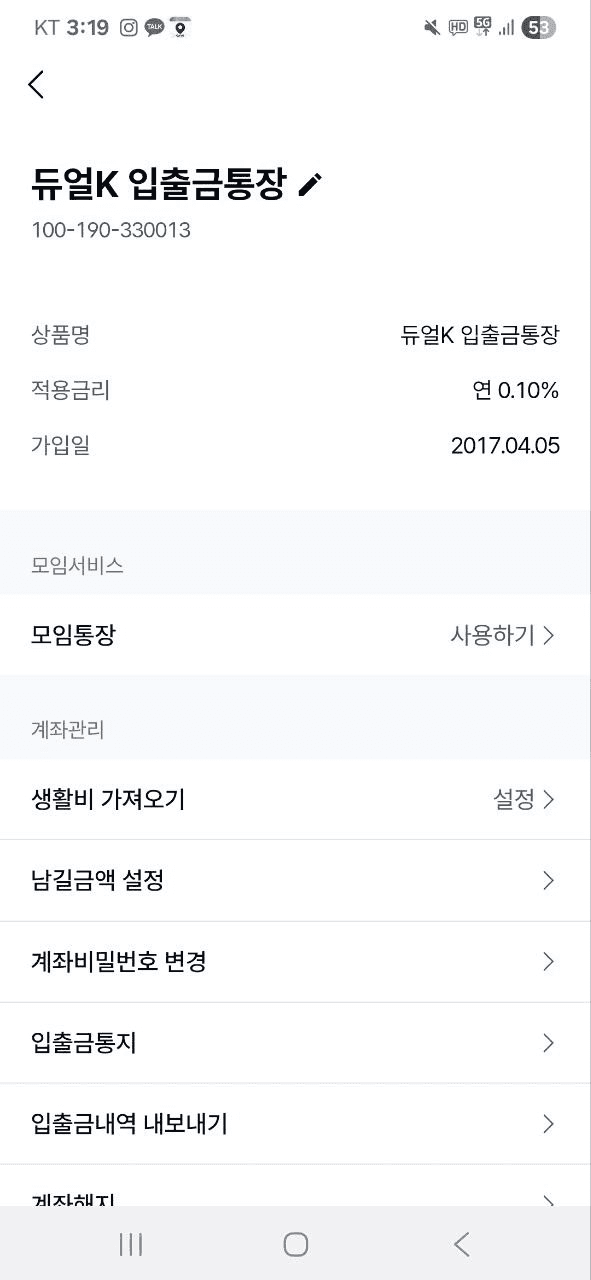The width and height of the screenshot is (591, 1280).
Task: Open 생활비 가져오기 설정 chevron
Action: coord(548,799)
